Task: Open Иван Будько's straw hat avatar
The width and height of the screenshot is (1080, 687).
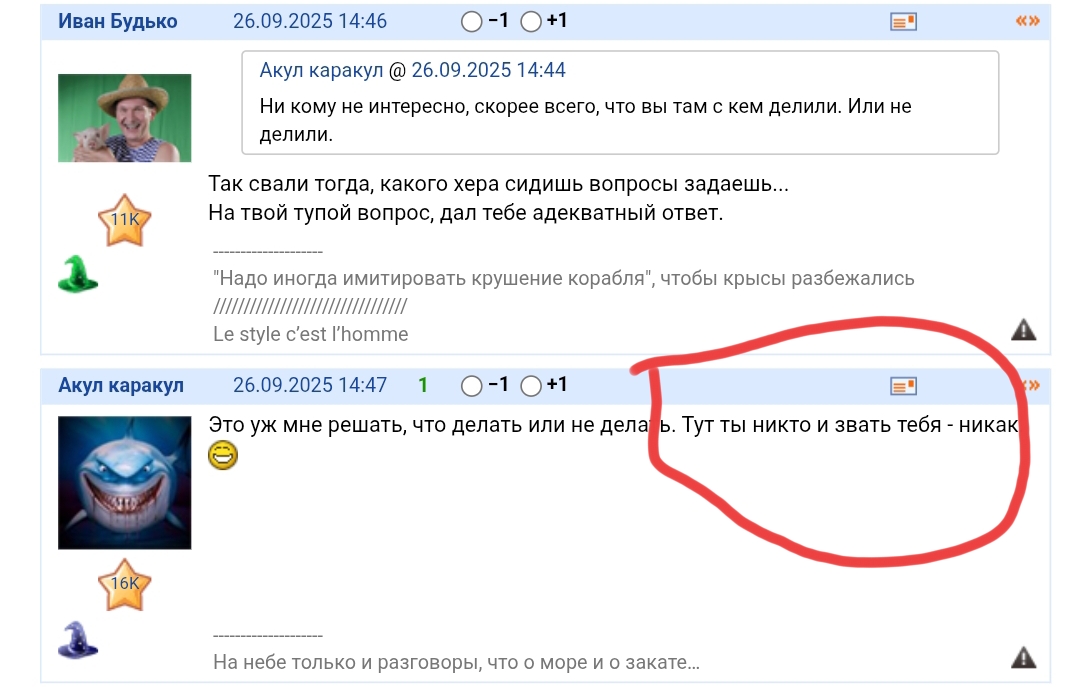Action: pos(125,118)
